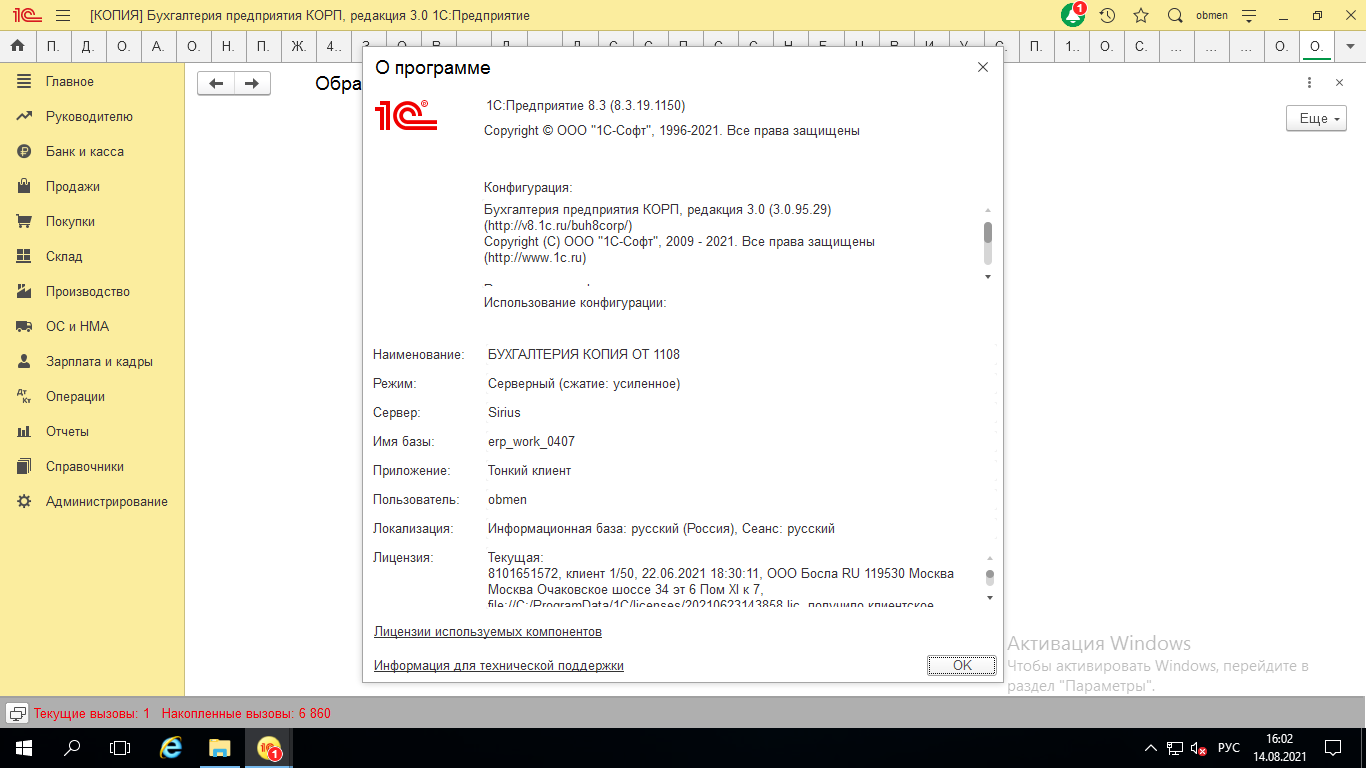1366x768 pixels.
Task: Open Task View on taskbar
Action: [120, 748]
